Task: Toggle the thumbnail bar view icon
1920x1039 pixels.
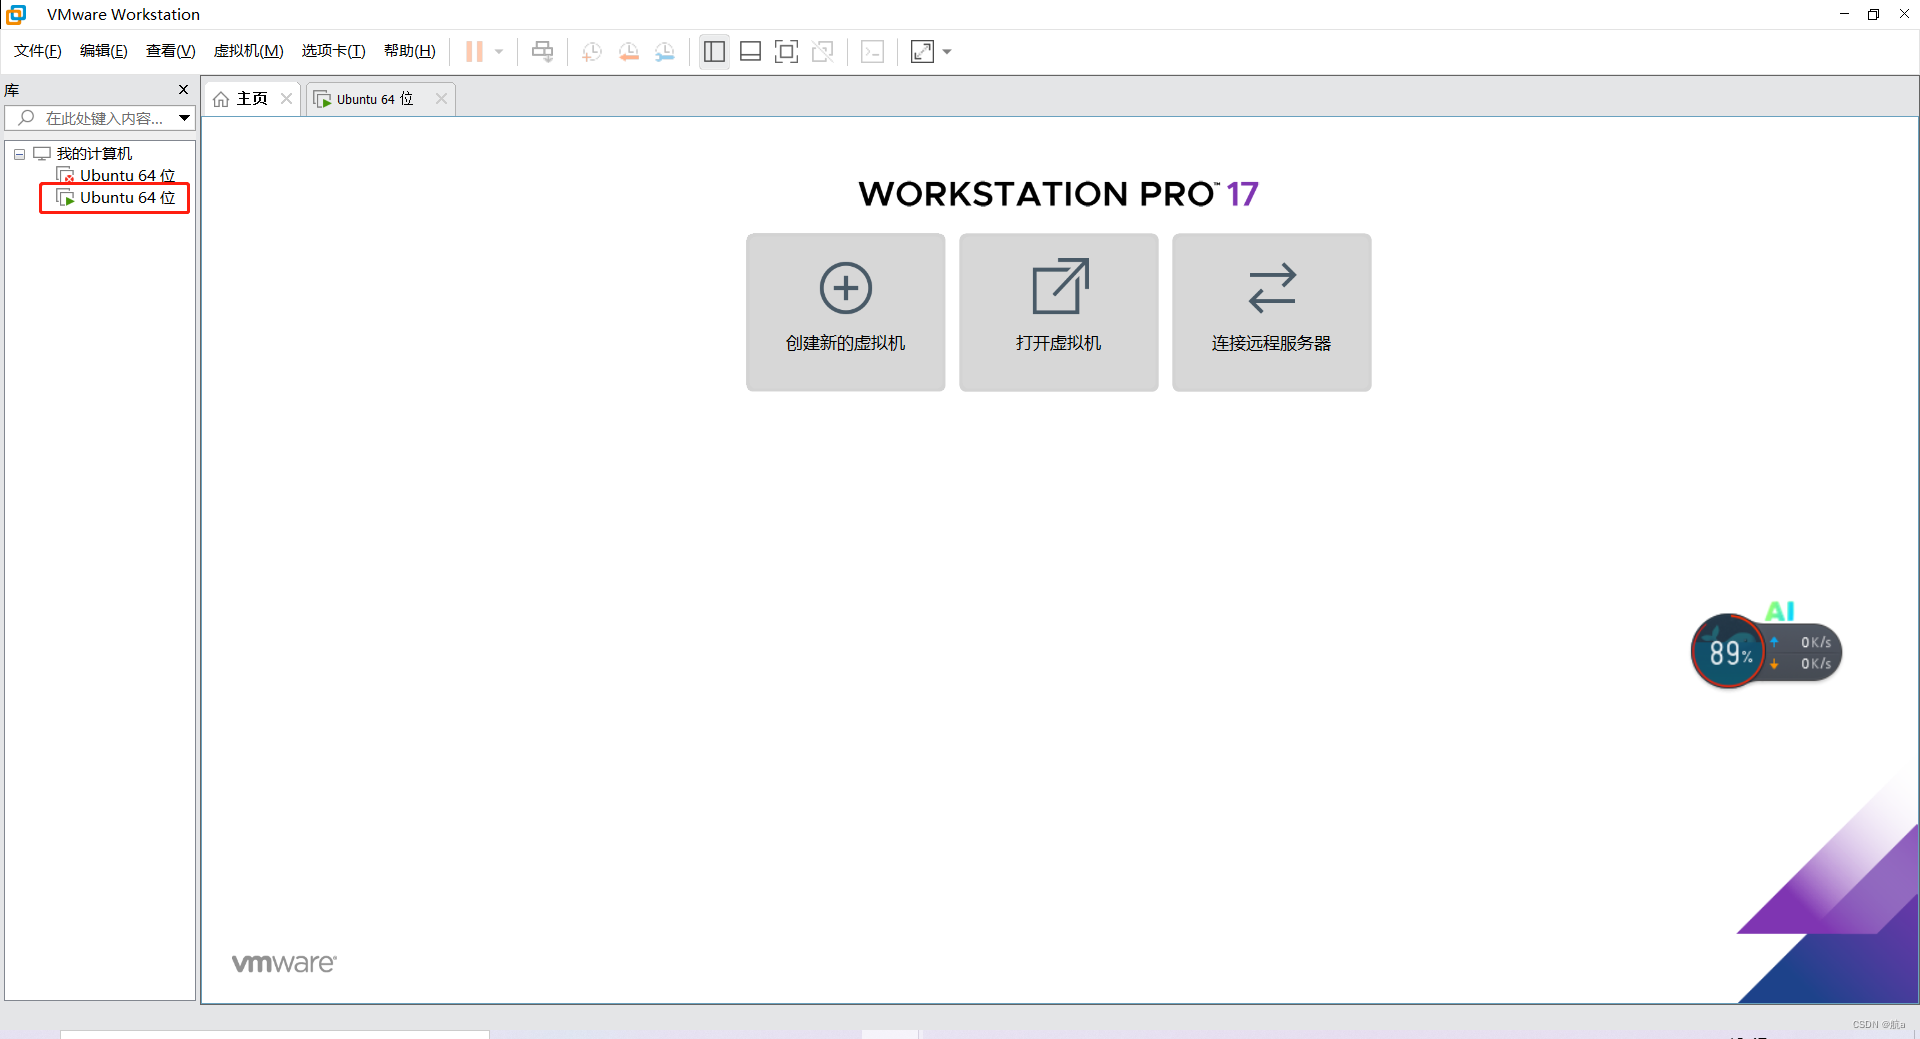Action: point(751,52)
